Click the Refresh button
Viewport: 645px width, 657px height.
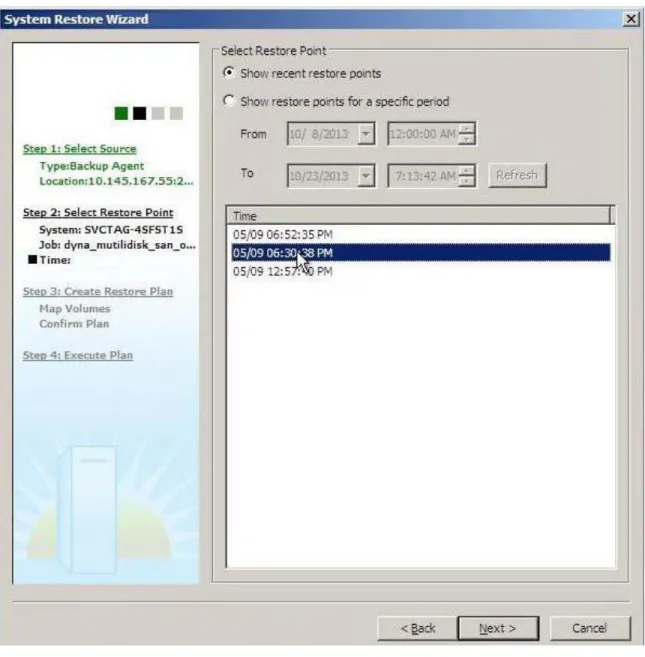[x=517, y=175]
